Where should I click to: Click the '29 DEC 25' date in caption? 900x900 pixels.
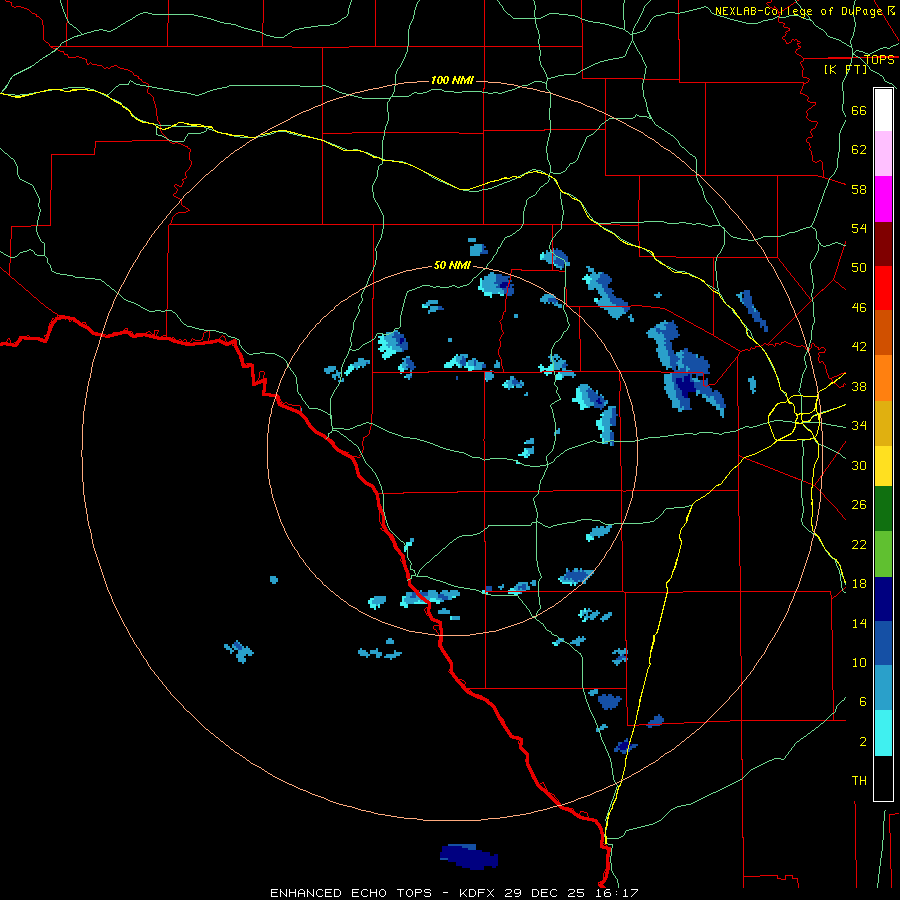point(545,893)
